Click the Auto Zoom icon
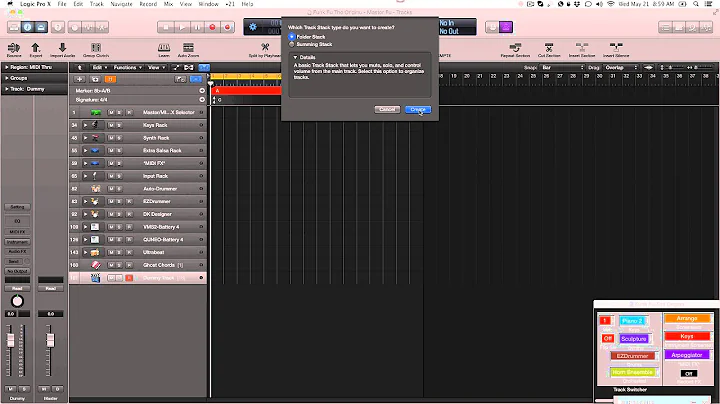Screen dimensions: 720x404 (188, 48)
